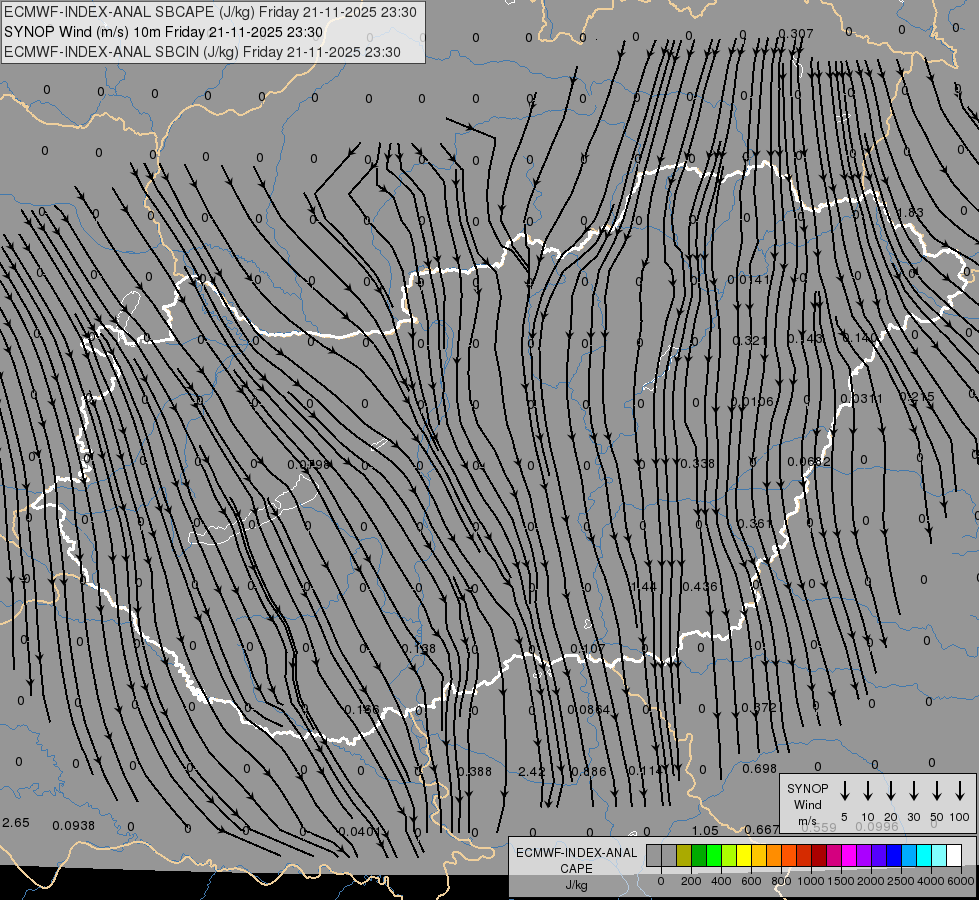Click the 100 m/s wind arrow in legend
This screenshot has height=900, width=979.
pos(960,791)
